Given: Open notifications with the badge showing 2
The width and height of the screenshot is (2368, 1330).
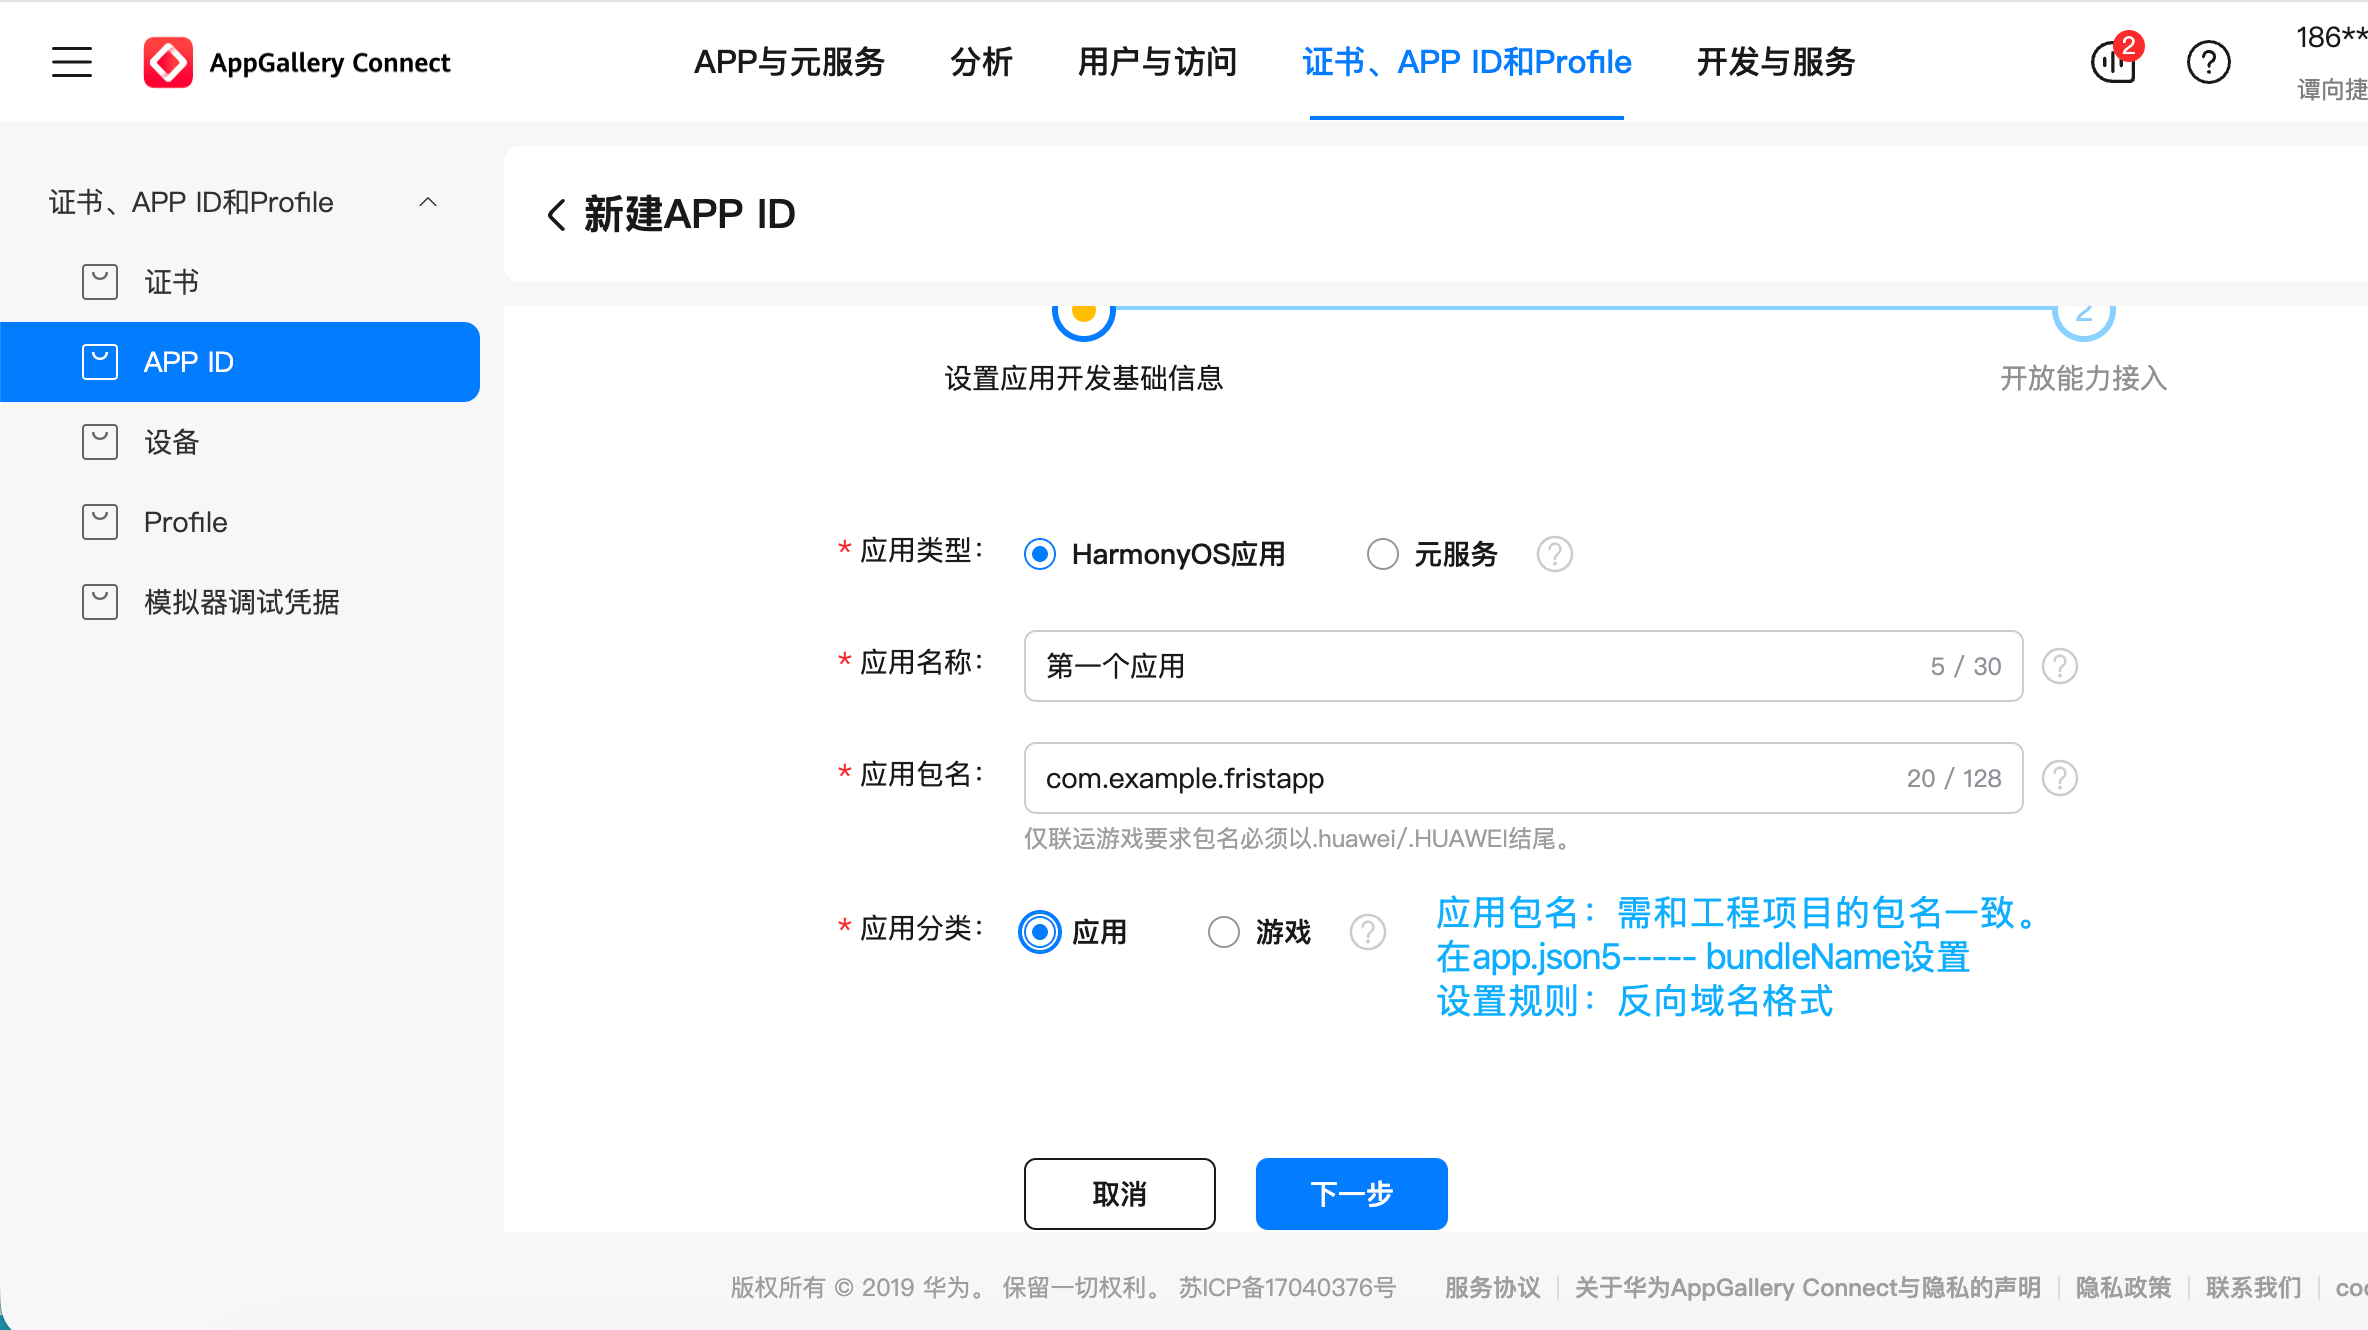Looking at the screenshot, I should click(2111, 62).
